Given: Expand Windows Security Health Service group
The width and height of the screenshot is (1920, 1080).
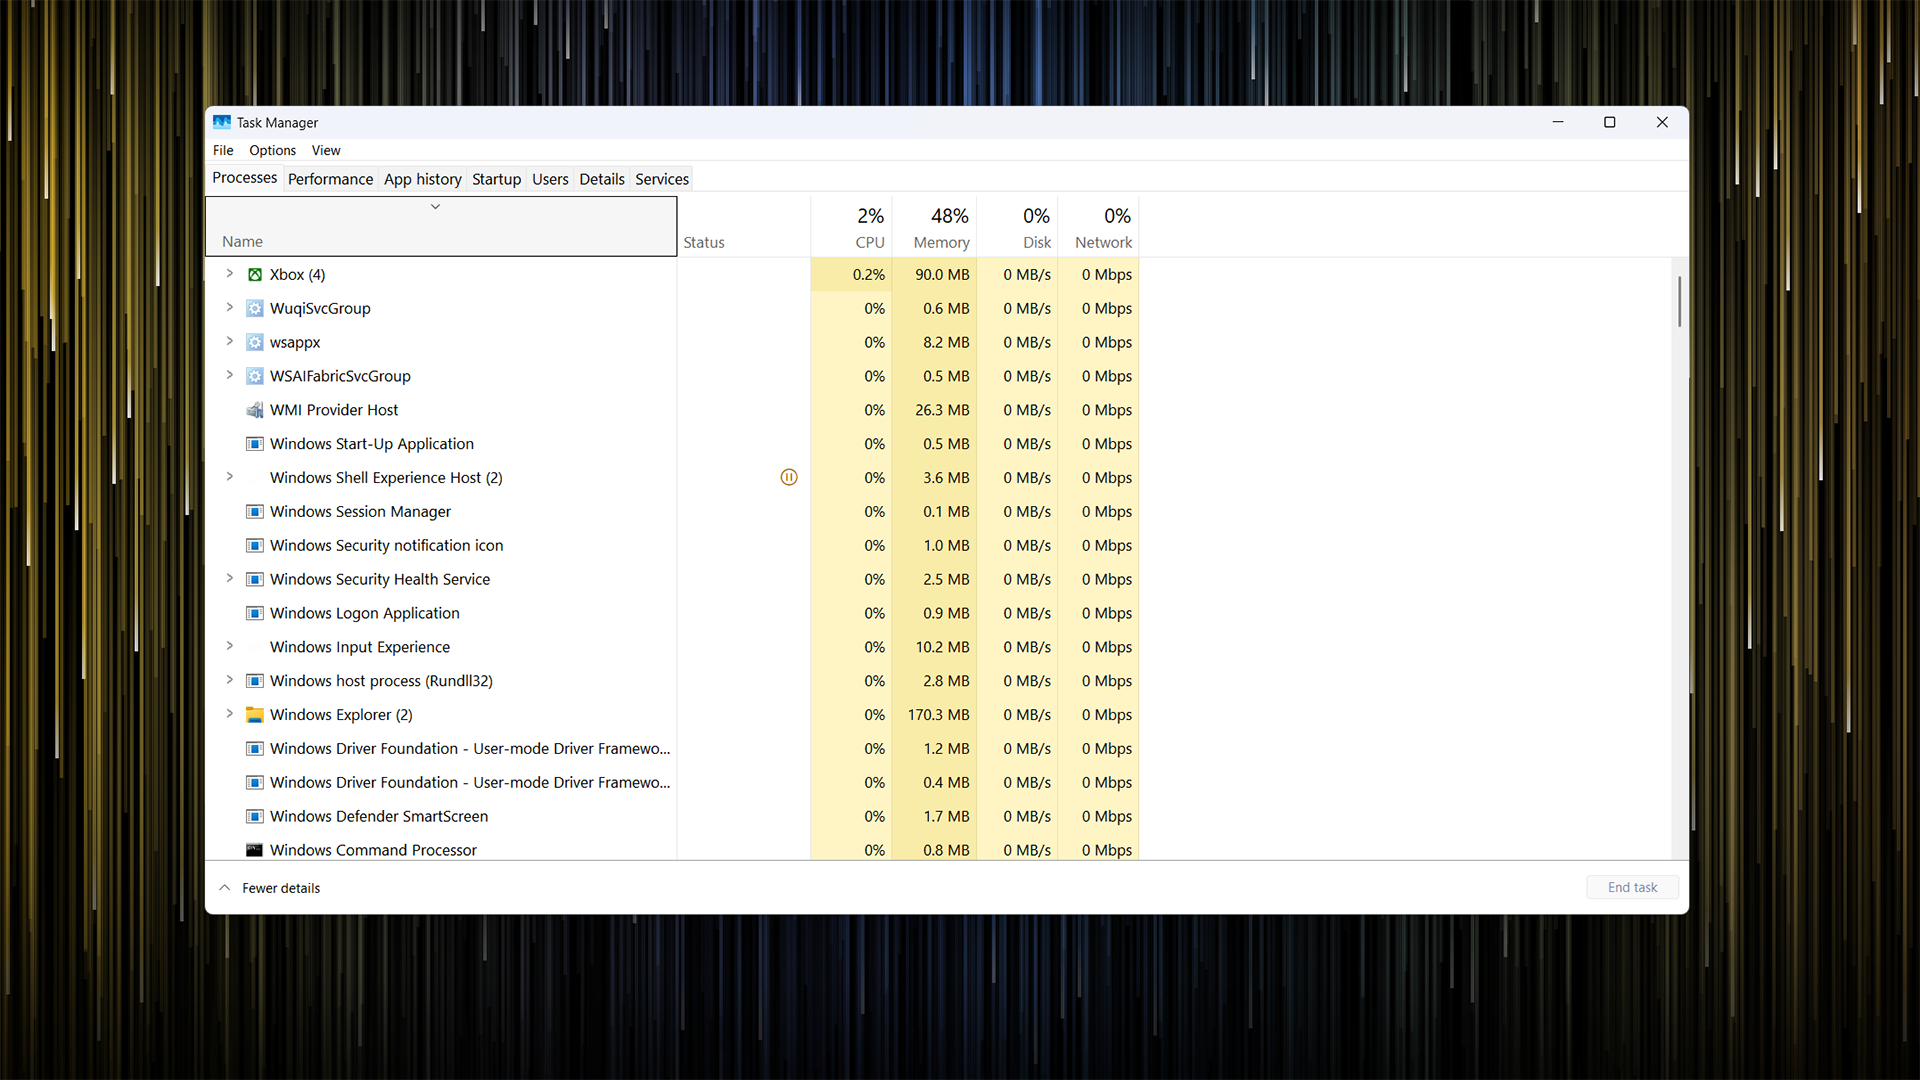Looking at the screenshot, I should (229, 579).
